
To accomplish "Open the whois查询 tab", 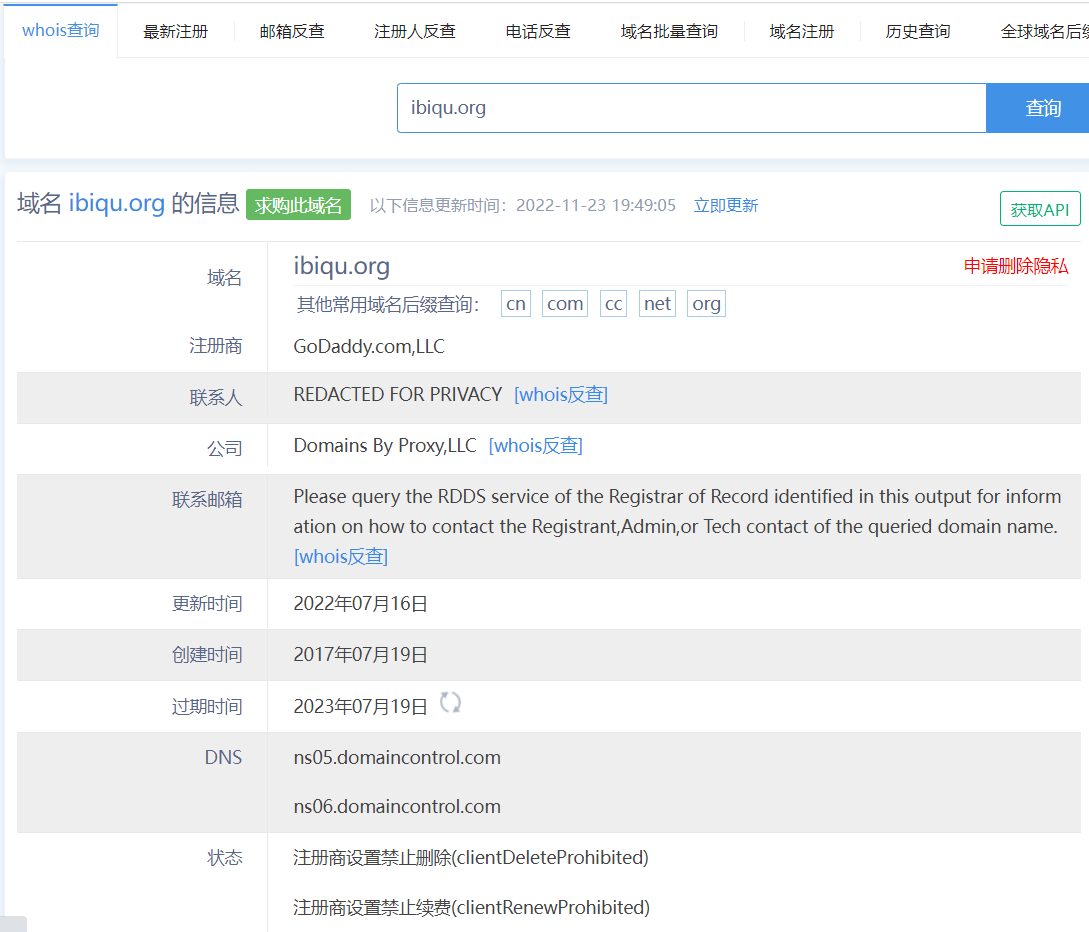I will click(x=61, y=31).
